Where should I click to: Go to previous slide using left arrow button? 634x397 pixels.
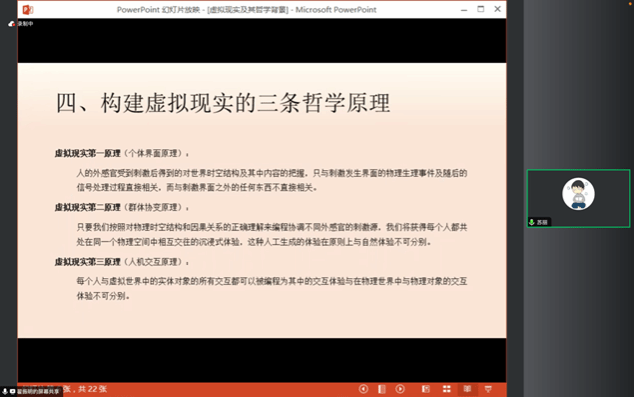363,389
